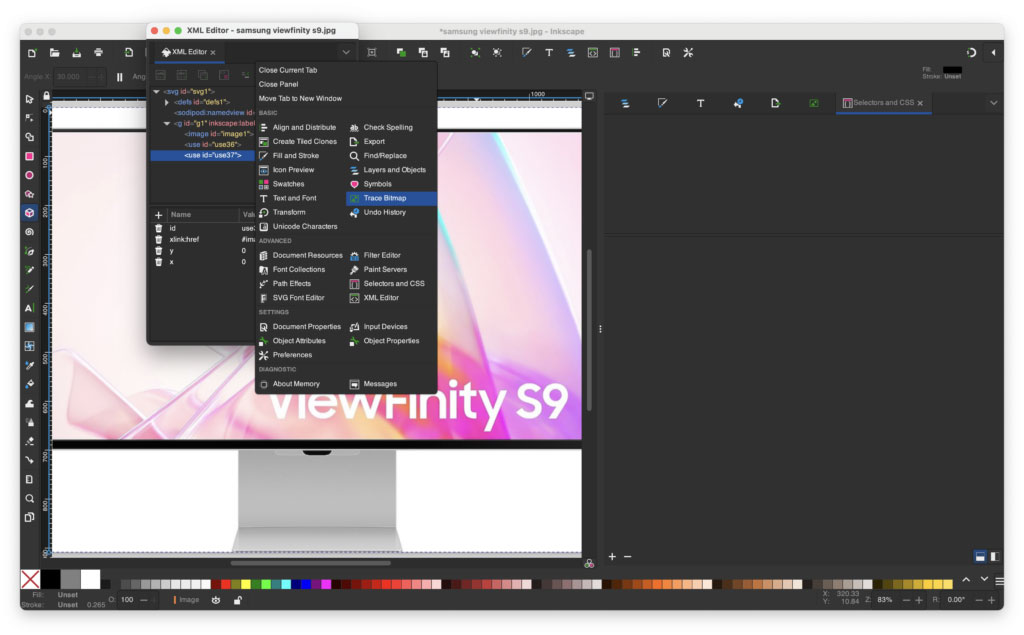Open XML Editor panel dropdown chevron
Image resolution: width=1024 pixels, height=635 pixels.
coord(346,52)
